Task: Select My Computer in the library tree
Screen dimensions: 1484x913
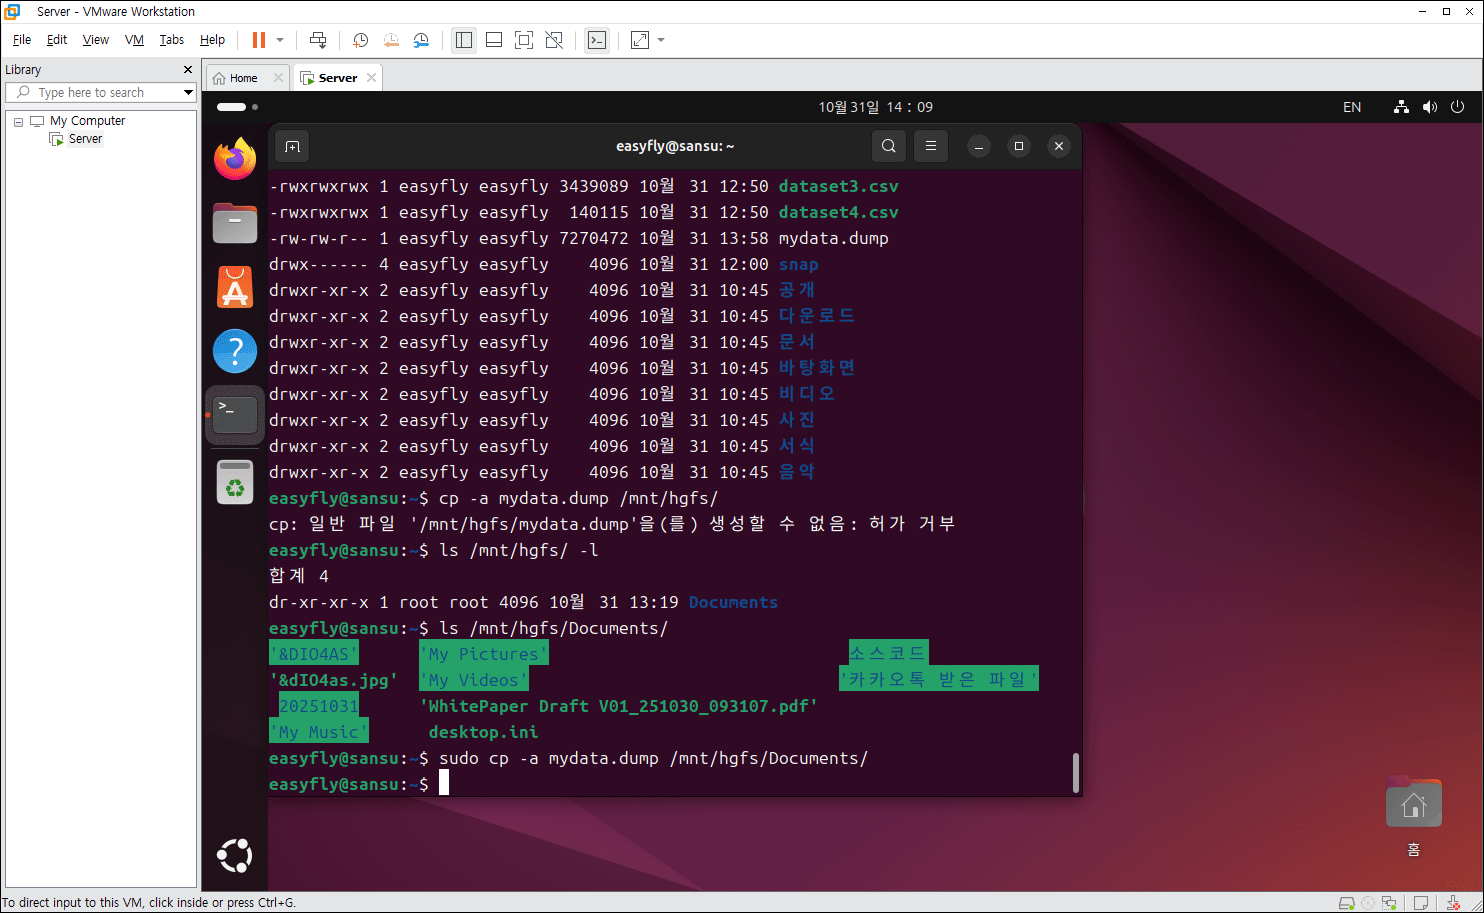Action: (x=88, y=121)
